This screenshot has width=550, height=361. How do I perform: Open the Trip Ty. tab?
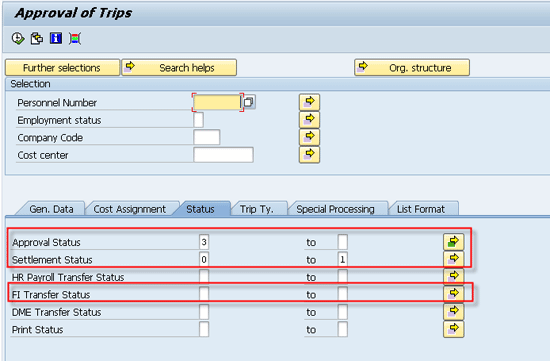[x=256, y=209]
